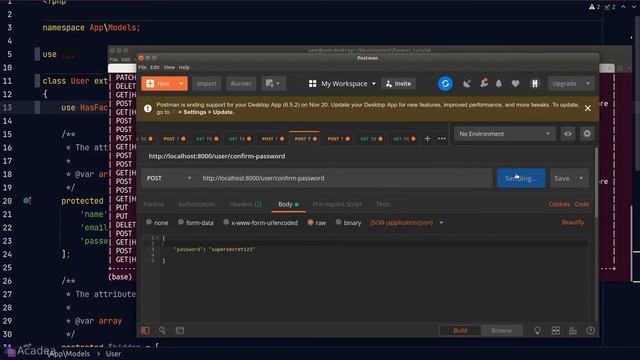The height and width of the screenshot is (360, 640).
Task: Click the request URL input field
Action: 345,178
